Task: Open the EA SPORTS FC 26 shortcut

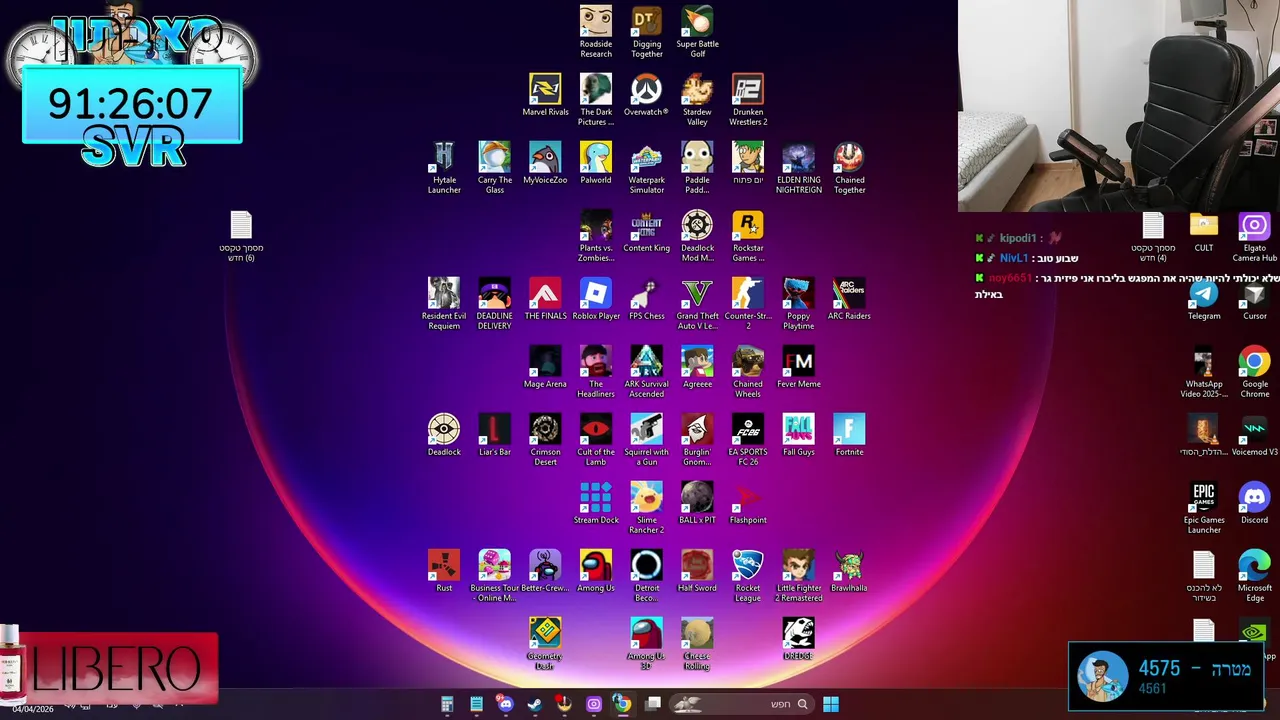Action: tap(748, 440)
